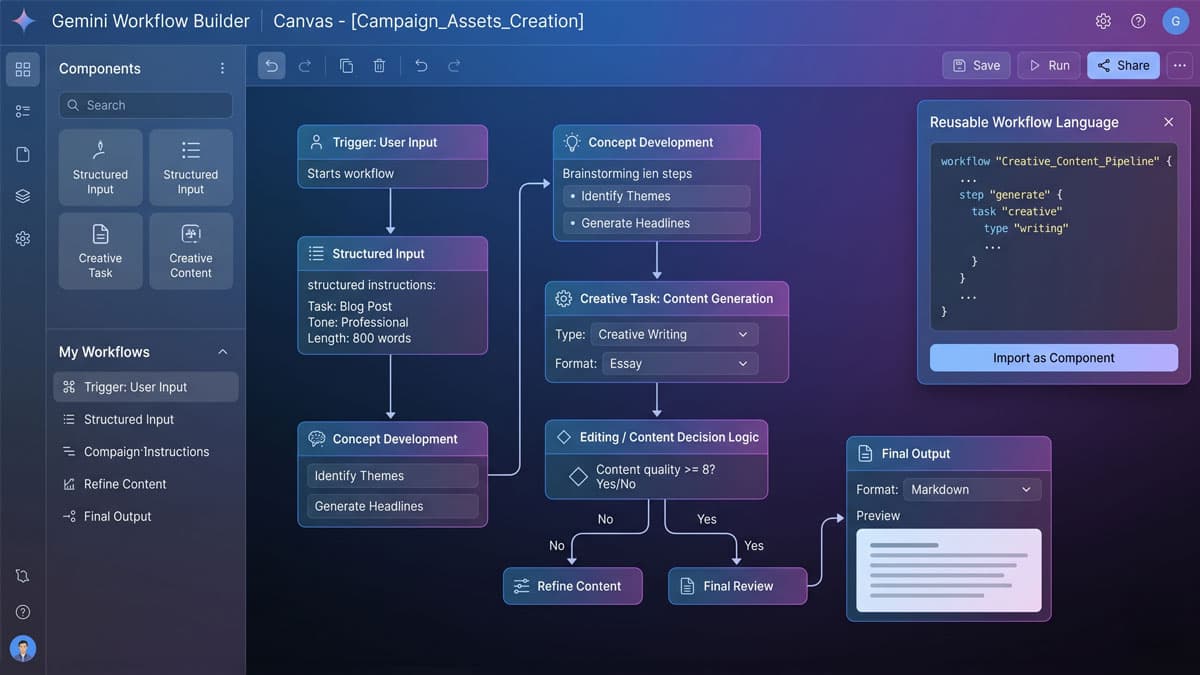Click the workflow "Creative_Content_Pipeline" code line
Screen dimensions: 1200x675
click(x=1056, y=161)
